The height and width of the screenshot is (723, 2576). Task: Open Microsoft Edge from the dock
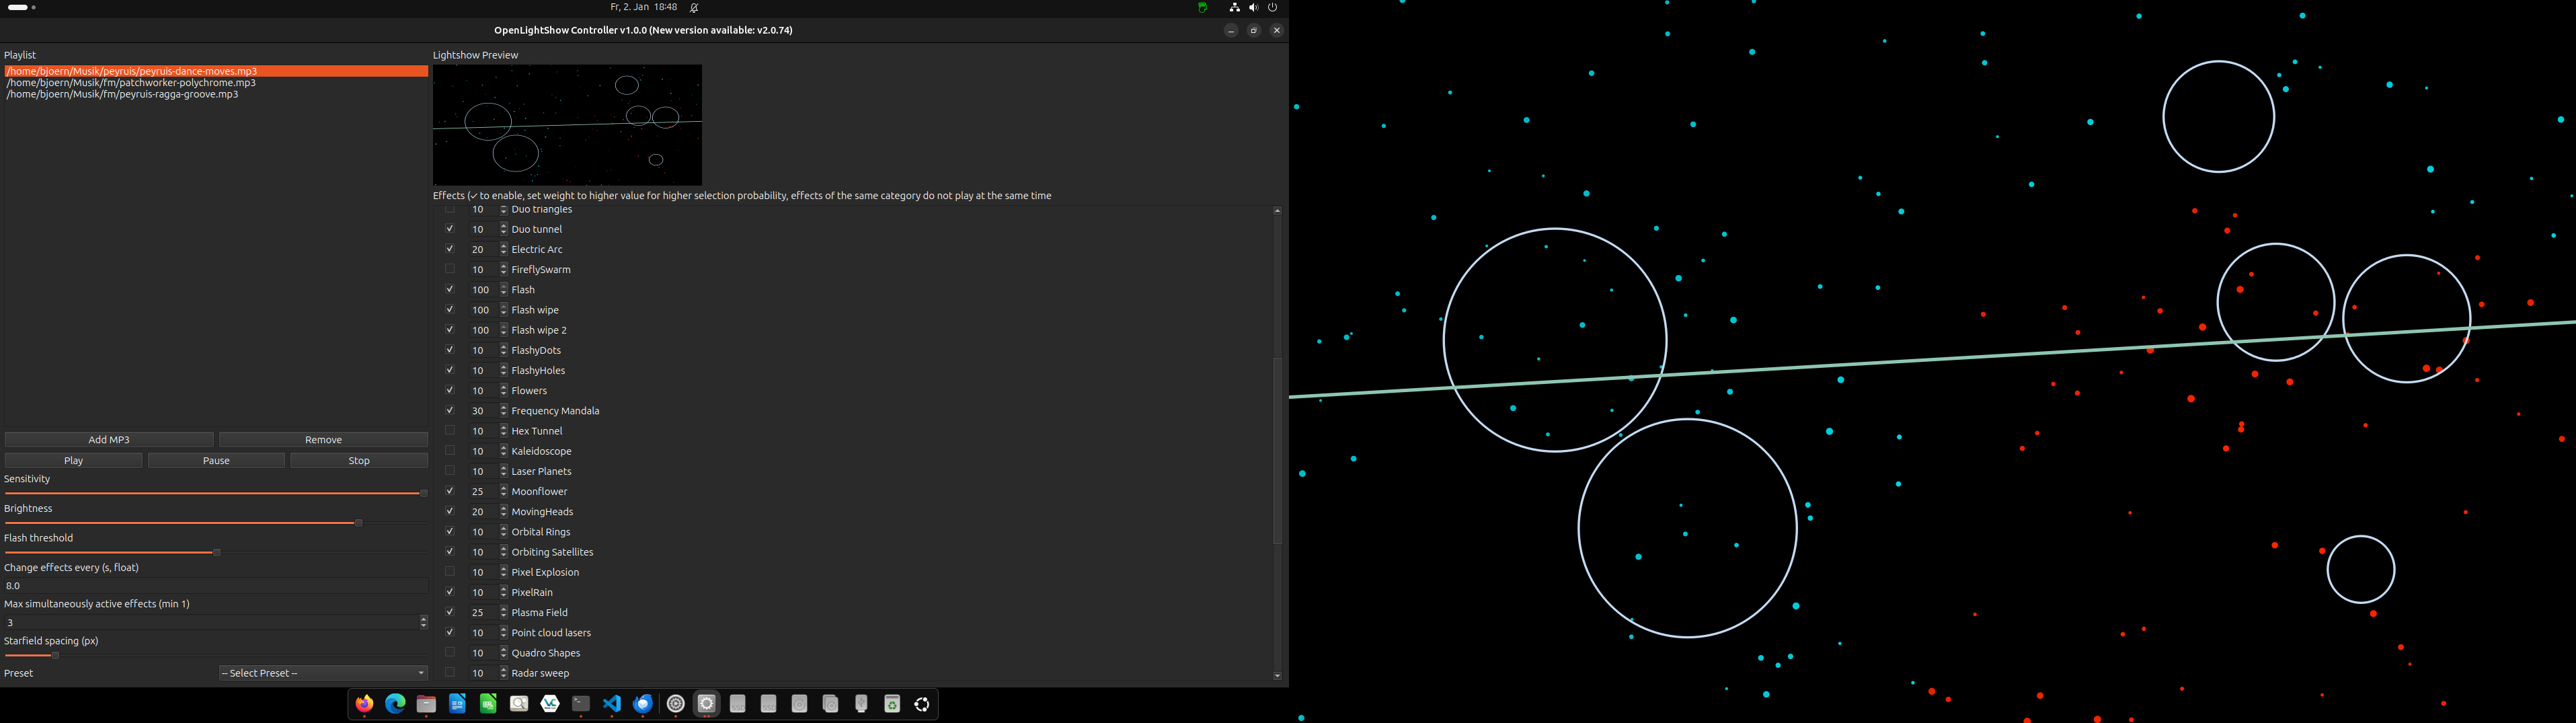395,704
